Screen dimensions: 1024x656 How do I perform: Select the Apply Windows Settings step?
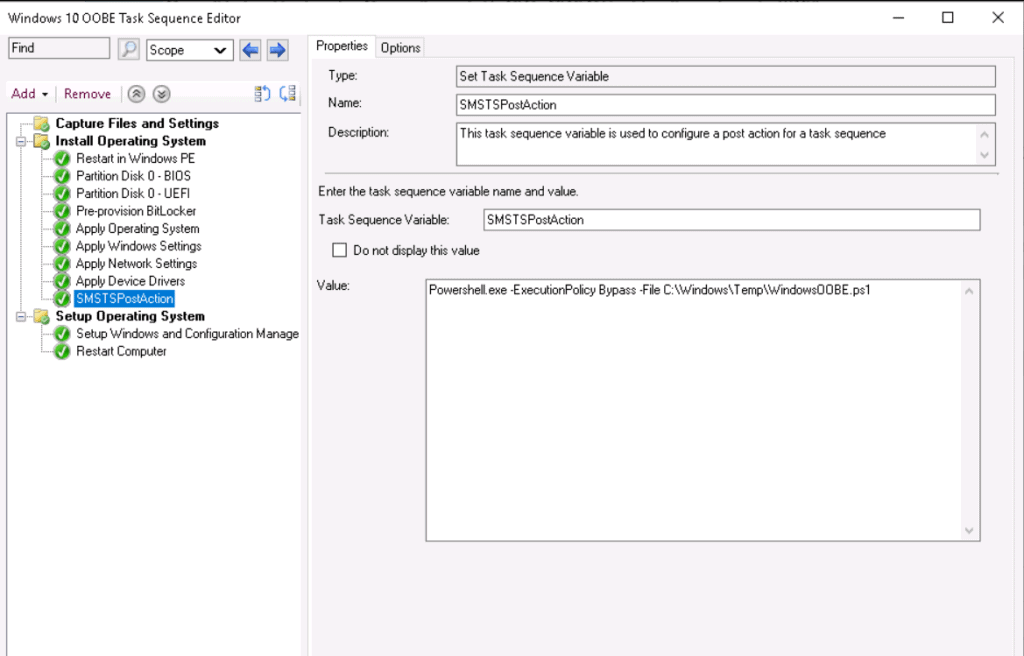point(138,246)
